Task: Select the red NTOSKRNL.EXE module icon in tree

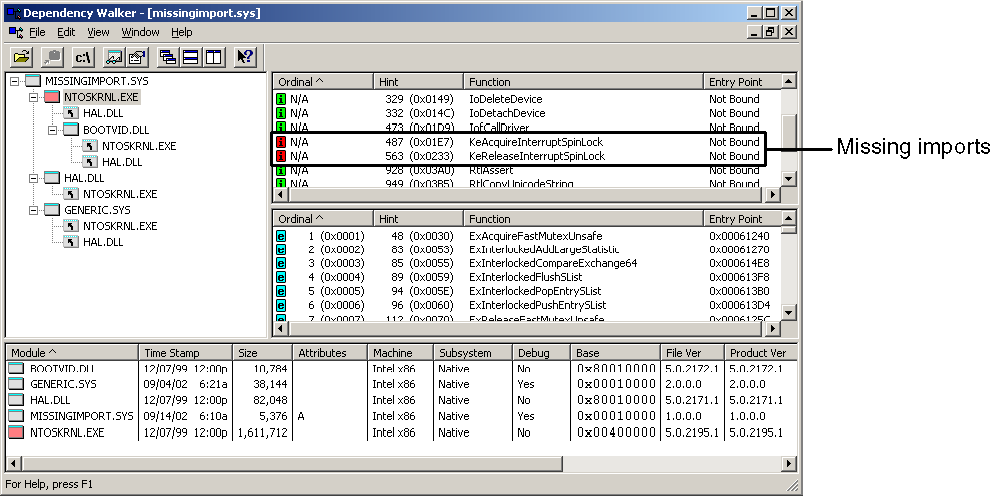Action: click(51, 97)
